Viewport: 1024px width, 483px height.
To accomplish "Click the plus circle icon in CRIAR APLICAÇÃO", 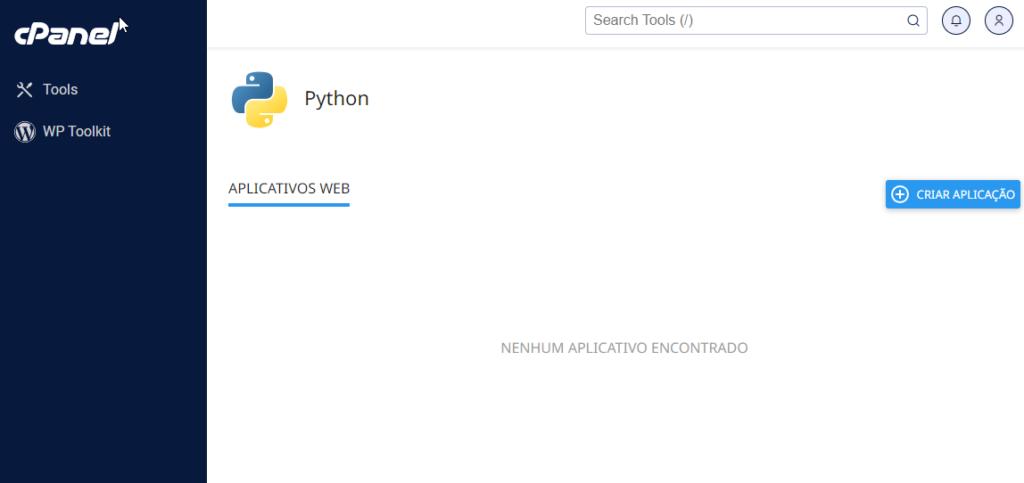I will tap(900, 194).
